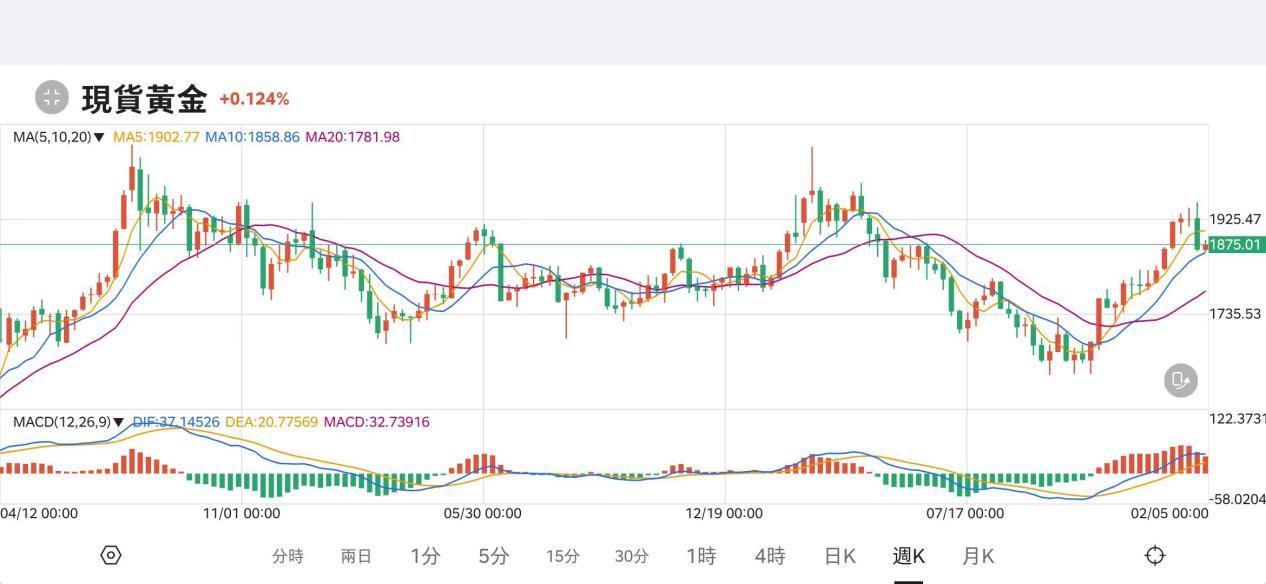Image resolution: width=1266 pixels, height=584 pixels.
Task: Click the +0.124% change label
Action: [254, 99]
